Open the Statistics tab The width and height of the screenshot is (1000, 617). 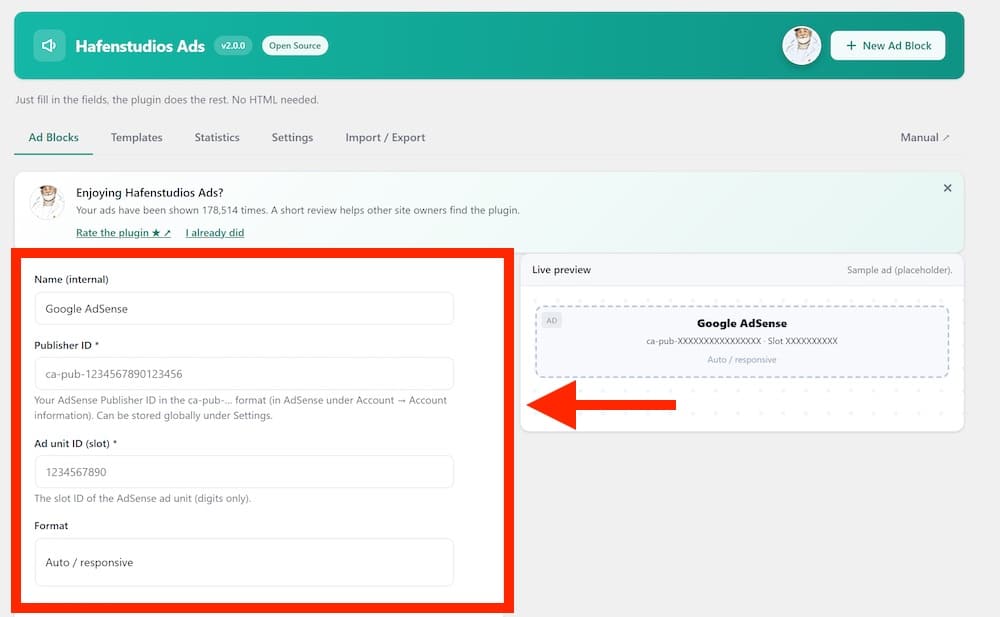(x=217, y=137)
